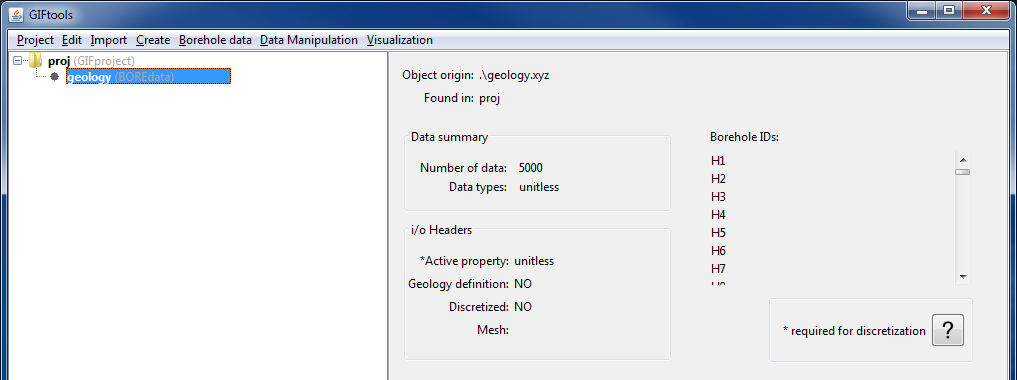Select borehole ID H6
The height and width of the screenshot is (380, 1017).
coord(718,251)
